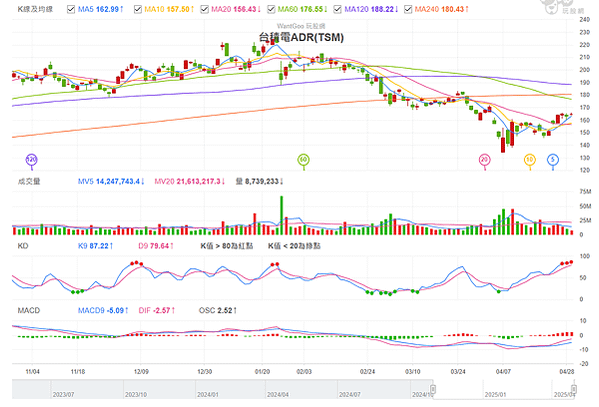
Task: Grab the left handle of range navigator
Action: [x=433, y=389]
